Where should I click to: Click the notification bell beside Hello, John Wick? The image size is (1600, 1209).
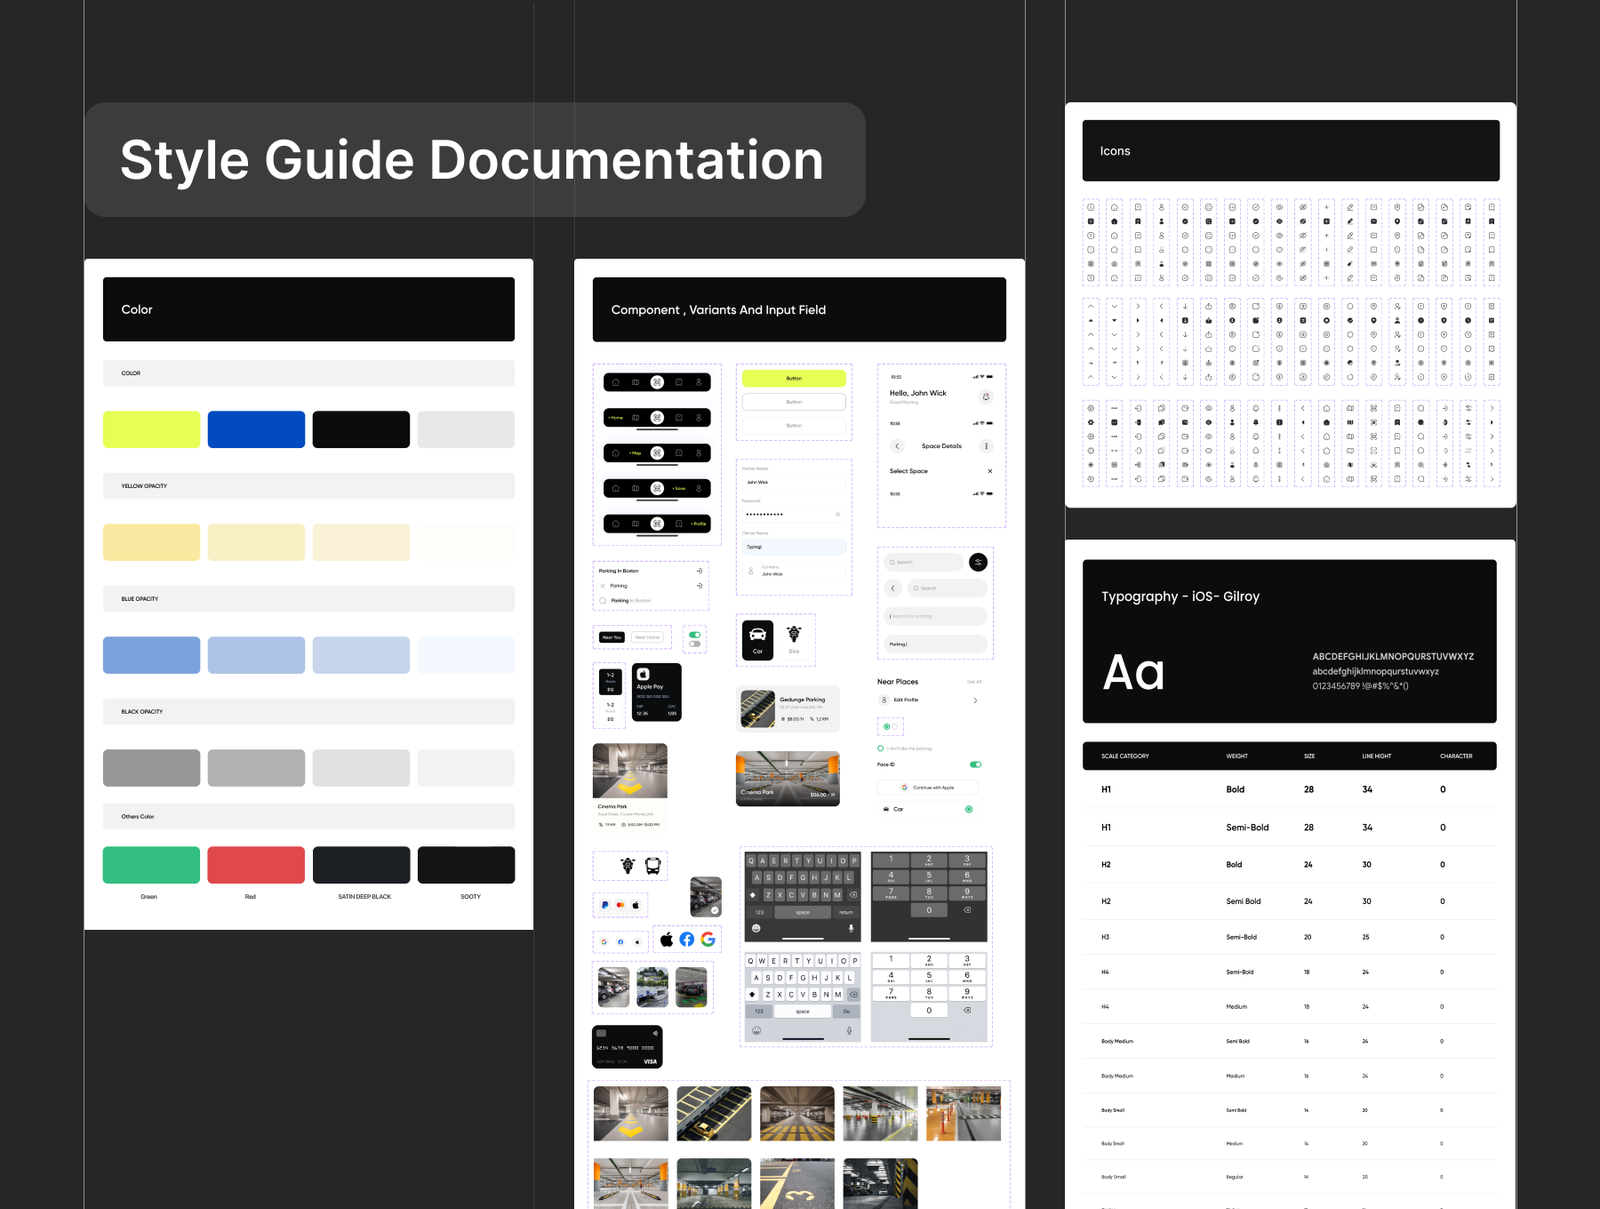[985, 397]
